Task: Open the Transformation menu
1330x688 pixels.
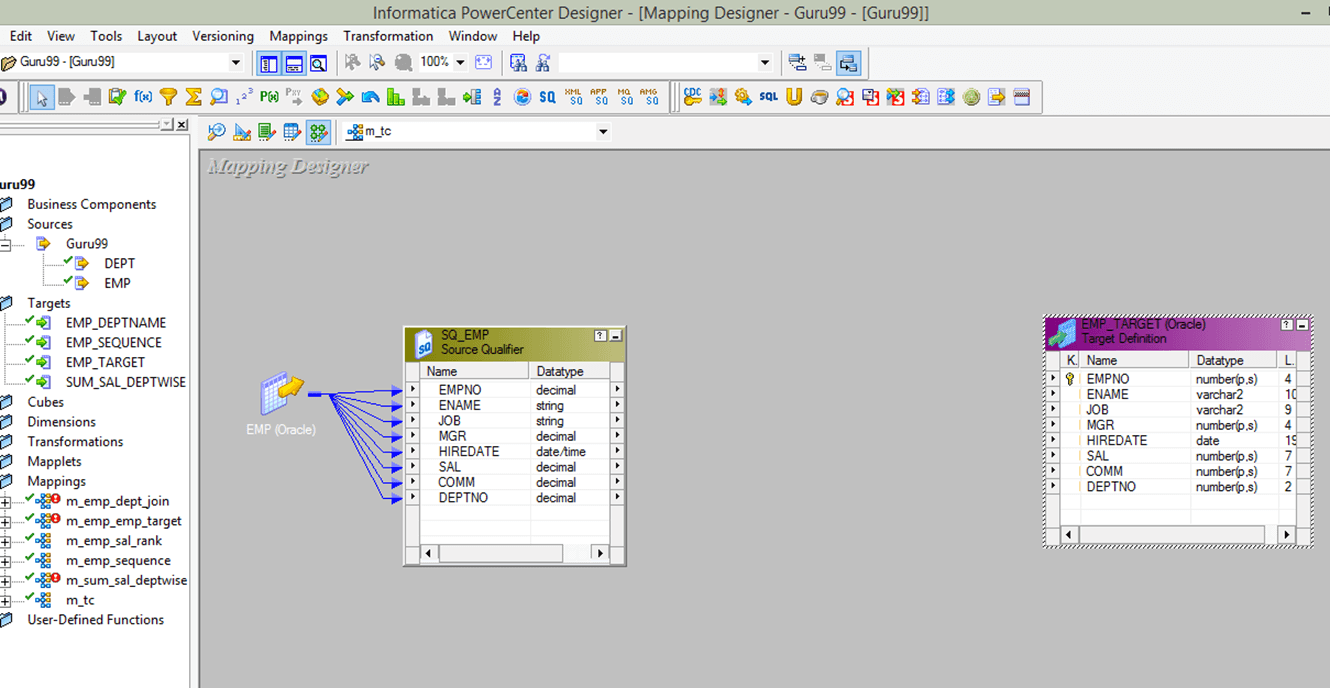Action: click(388, 36)
